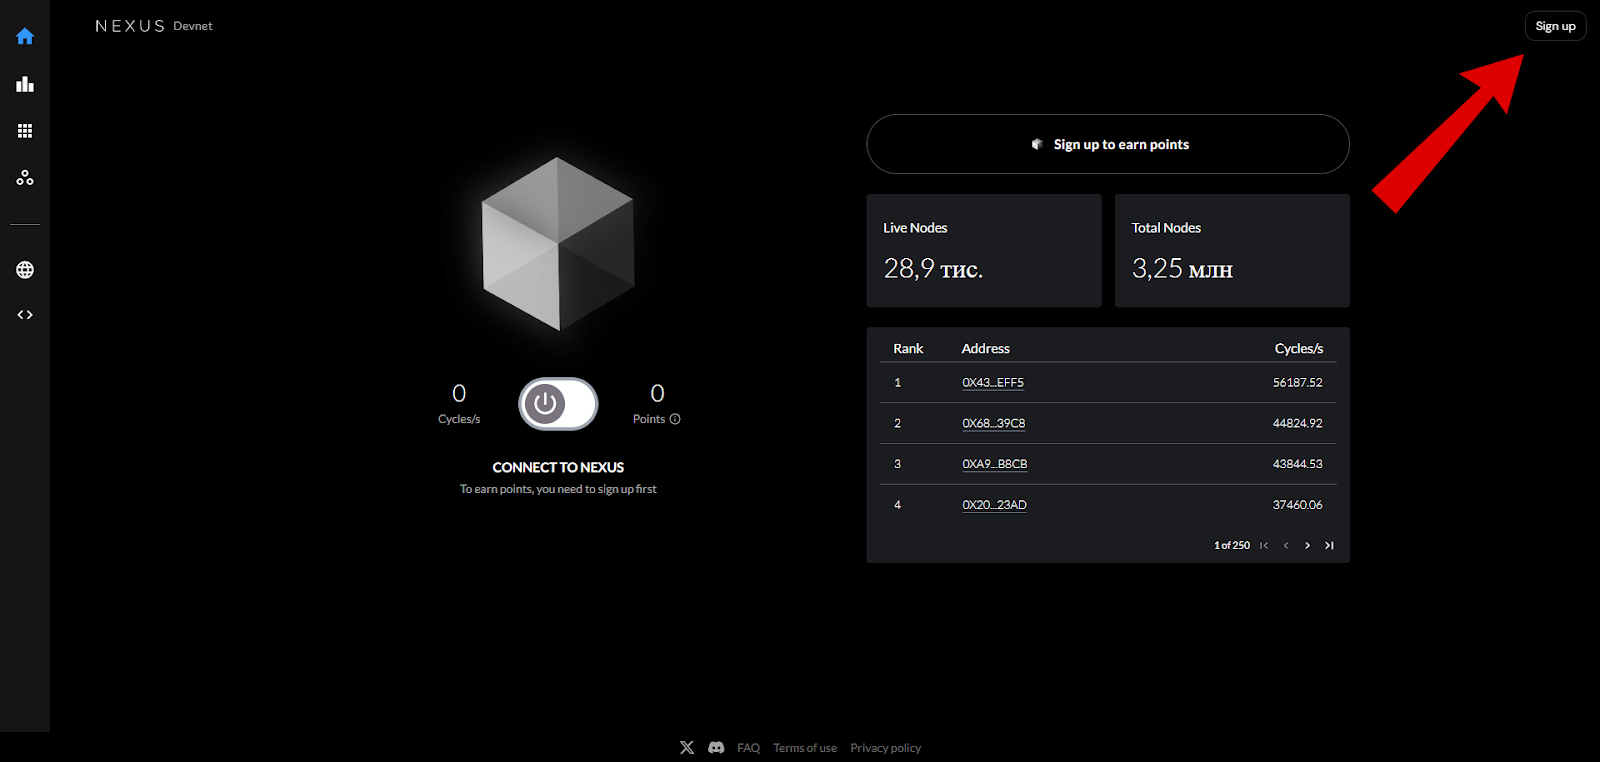Click the value 56187.52
The width and height of the screenshot is (1600, 762).
[1298, 383]
